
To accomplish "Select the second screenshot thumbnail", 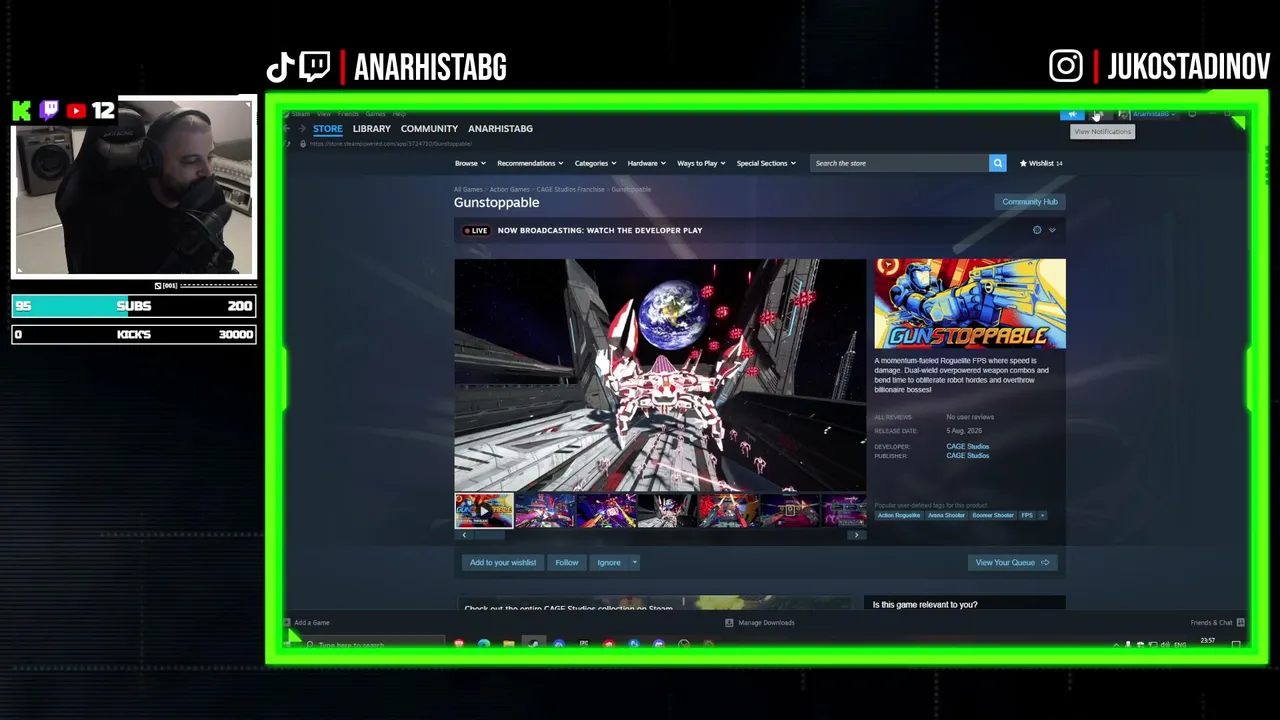I will 545,510.
